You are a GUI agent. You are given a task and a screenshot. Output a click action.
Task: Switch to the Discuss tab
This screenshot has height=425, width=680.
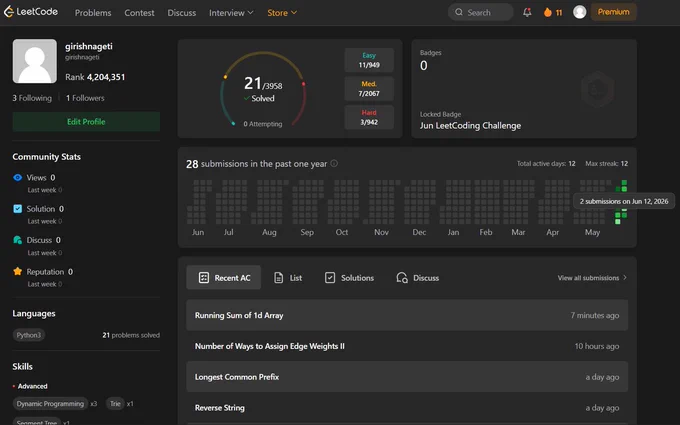coord(417,278)
